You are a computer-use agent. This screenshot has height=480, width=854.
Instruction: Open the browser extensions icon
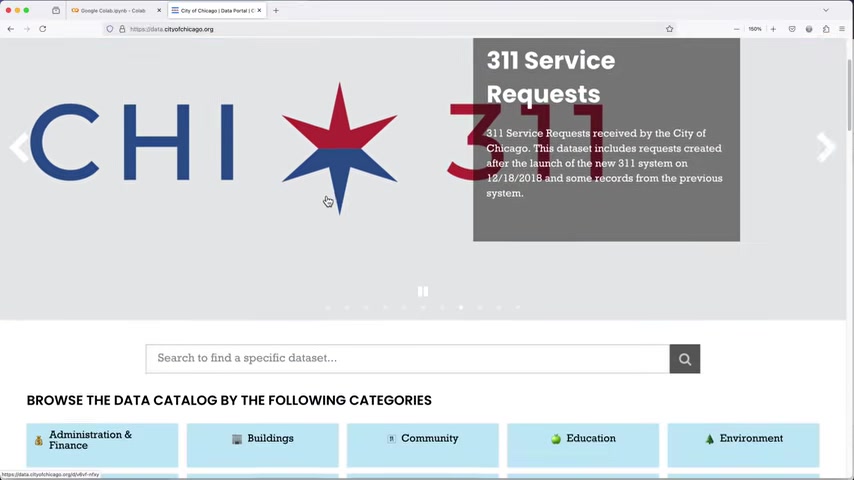826,29
